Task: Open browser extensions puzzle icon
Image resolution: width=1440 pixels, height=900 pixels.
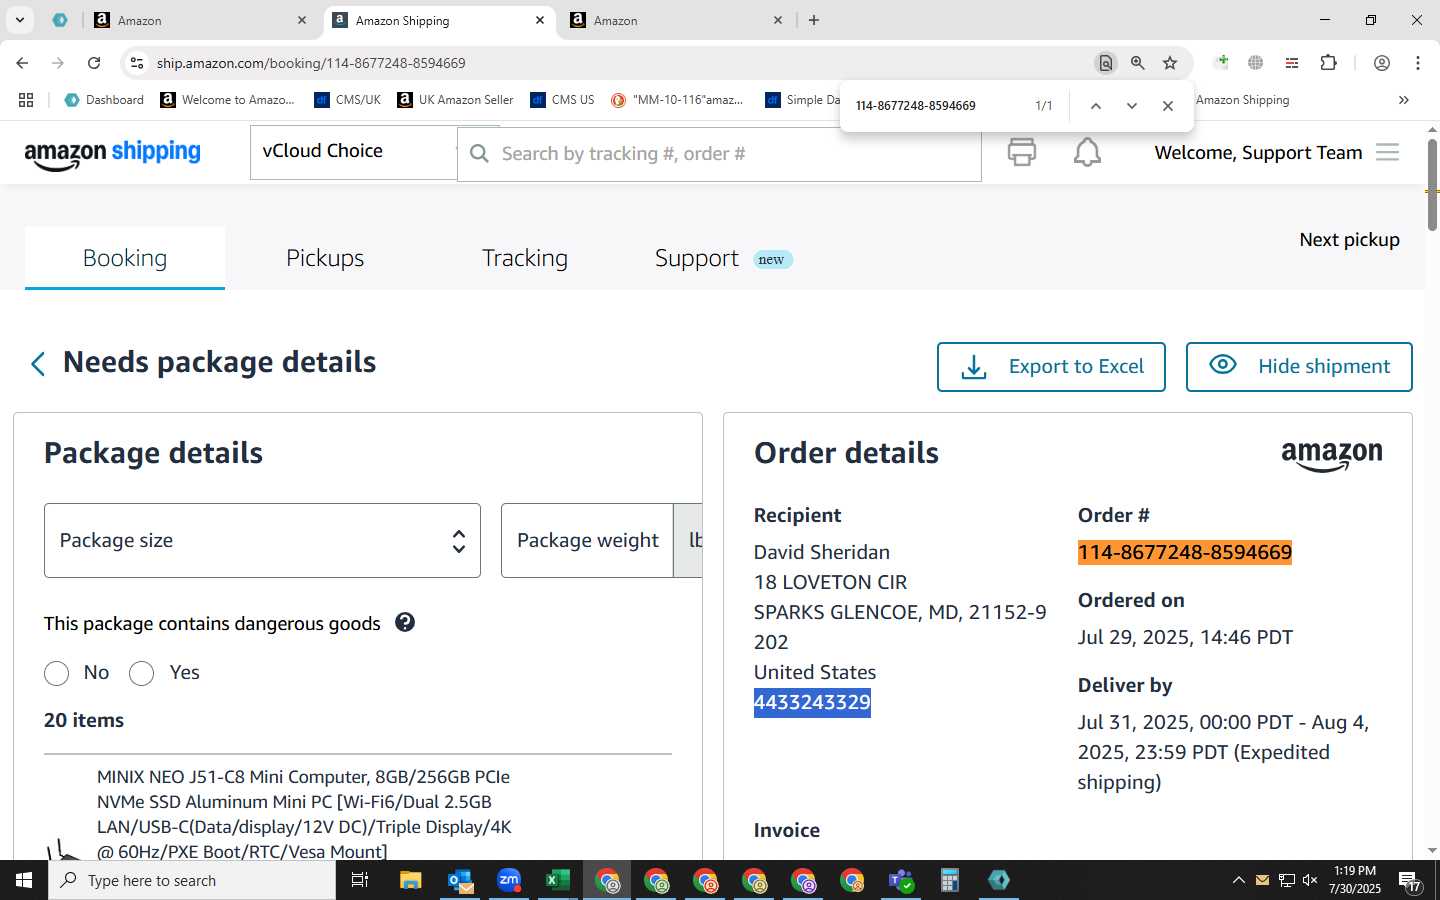Action: (1328, 63)
